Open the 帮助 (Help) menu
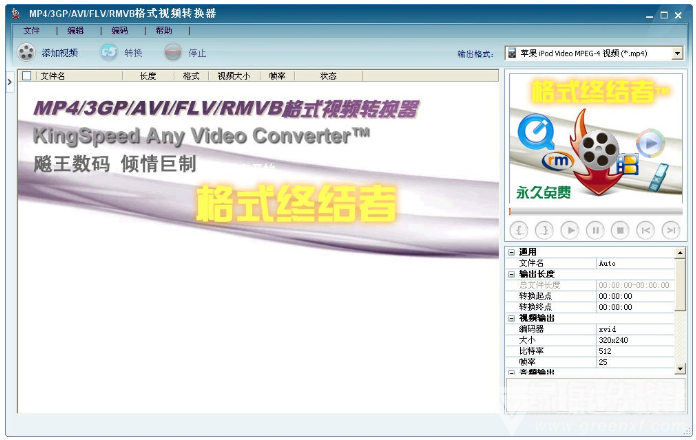Viewport: 696px width, 440px height. click(164, 31)
